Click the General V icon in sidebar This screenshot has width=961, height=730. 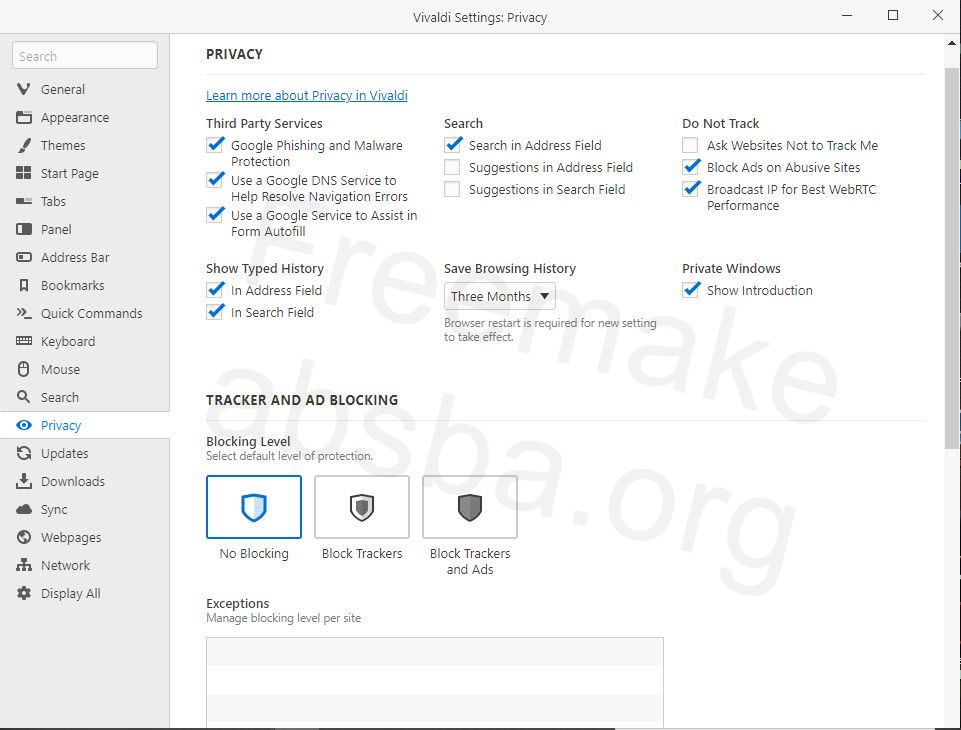pyautogui.click(x=23, y=89)
